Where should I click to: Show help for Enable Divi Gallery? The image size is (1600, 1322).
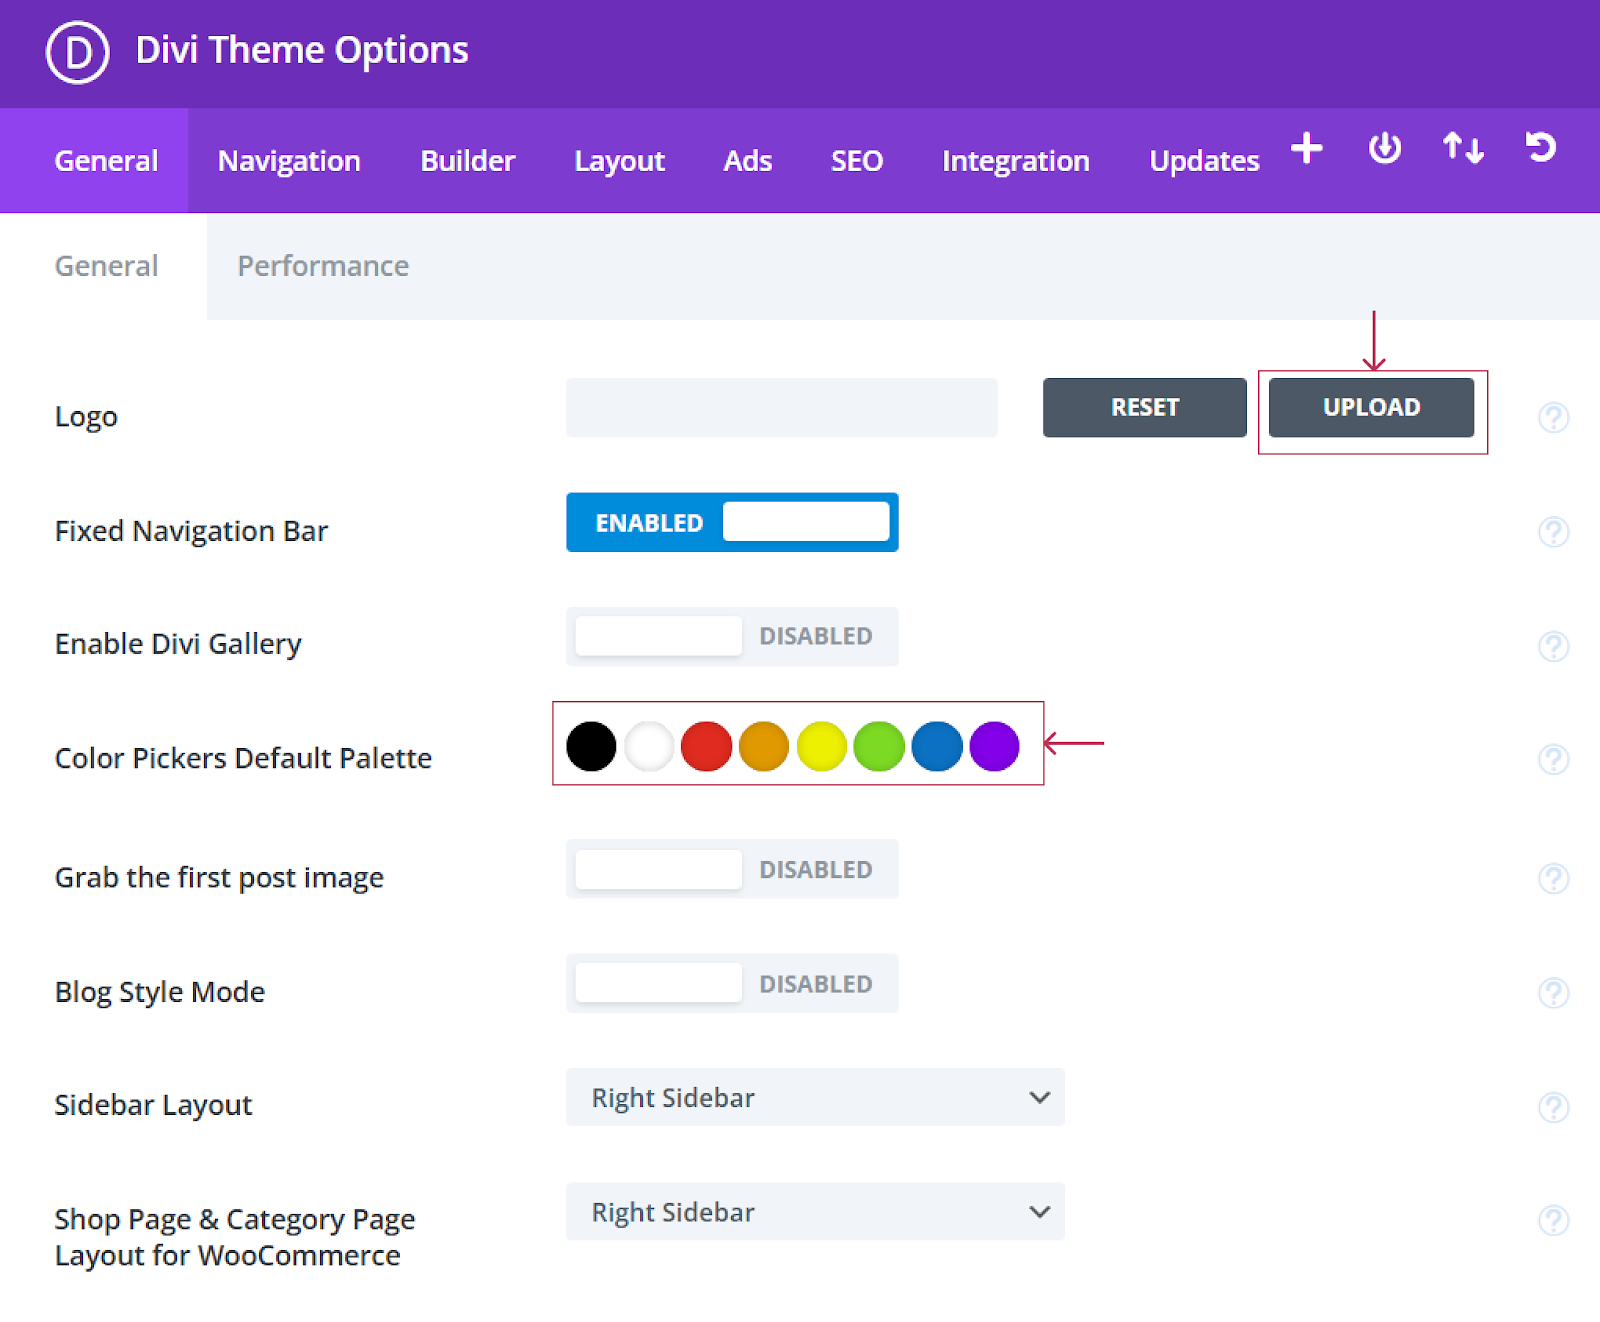[x=1553, y=646]
